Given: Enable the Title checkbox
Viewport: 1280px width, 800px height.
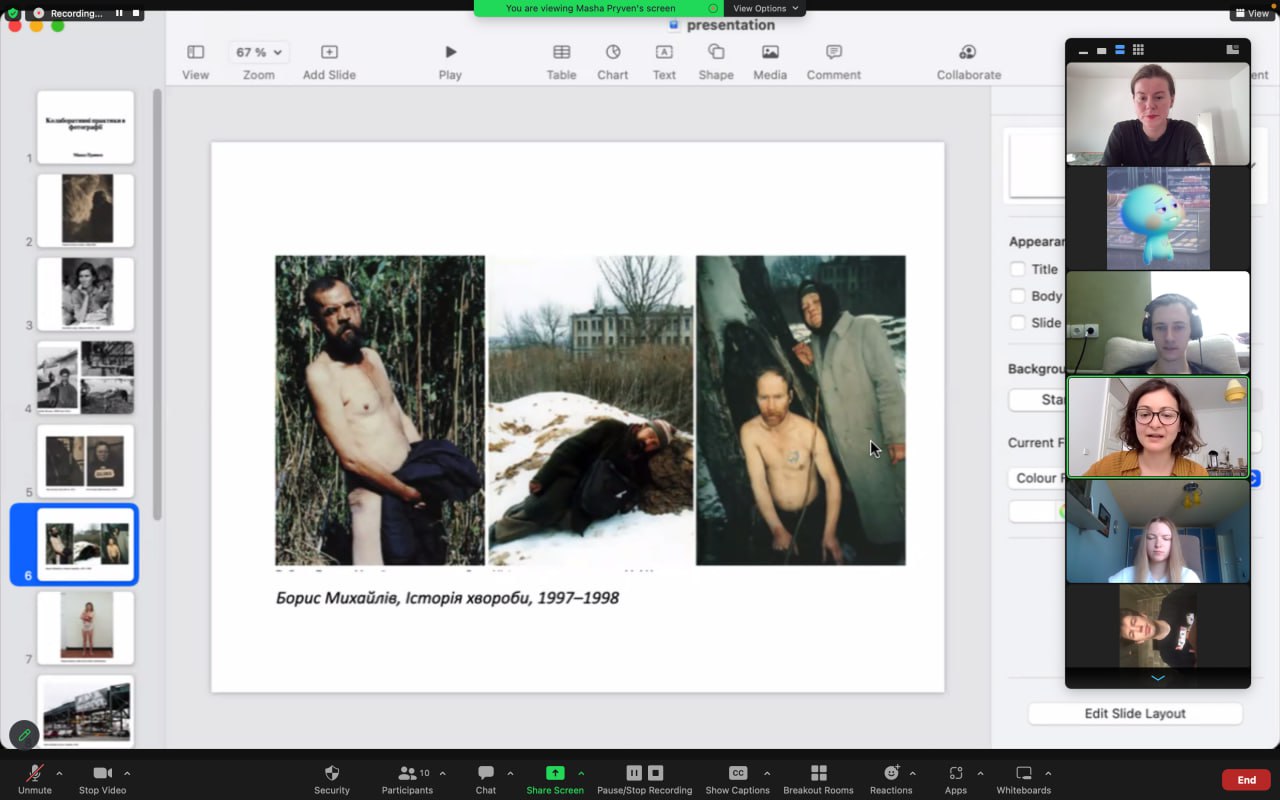Looking at the screenshot, I should pyautogui.click(x=1018, y=269).
